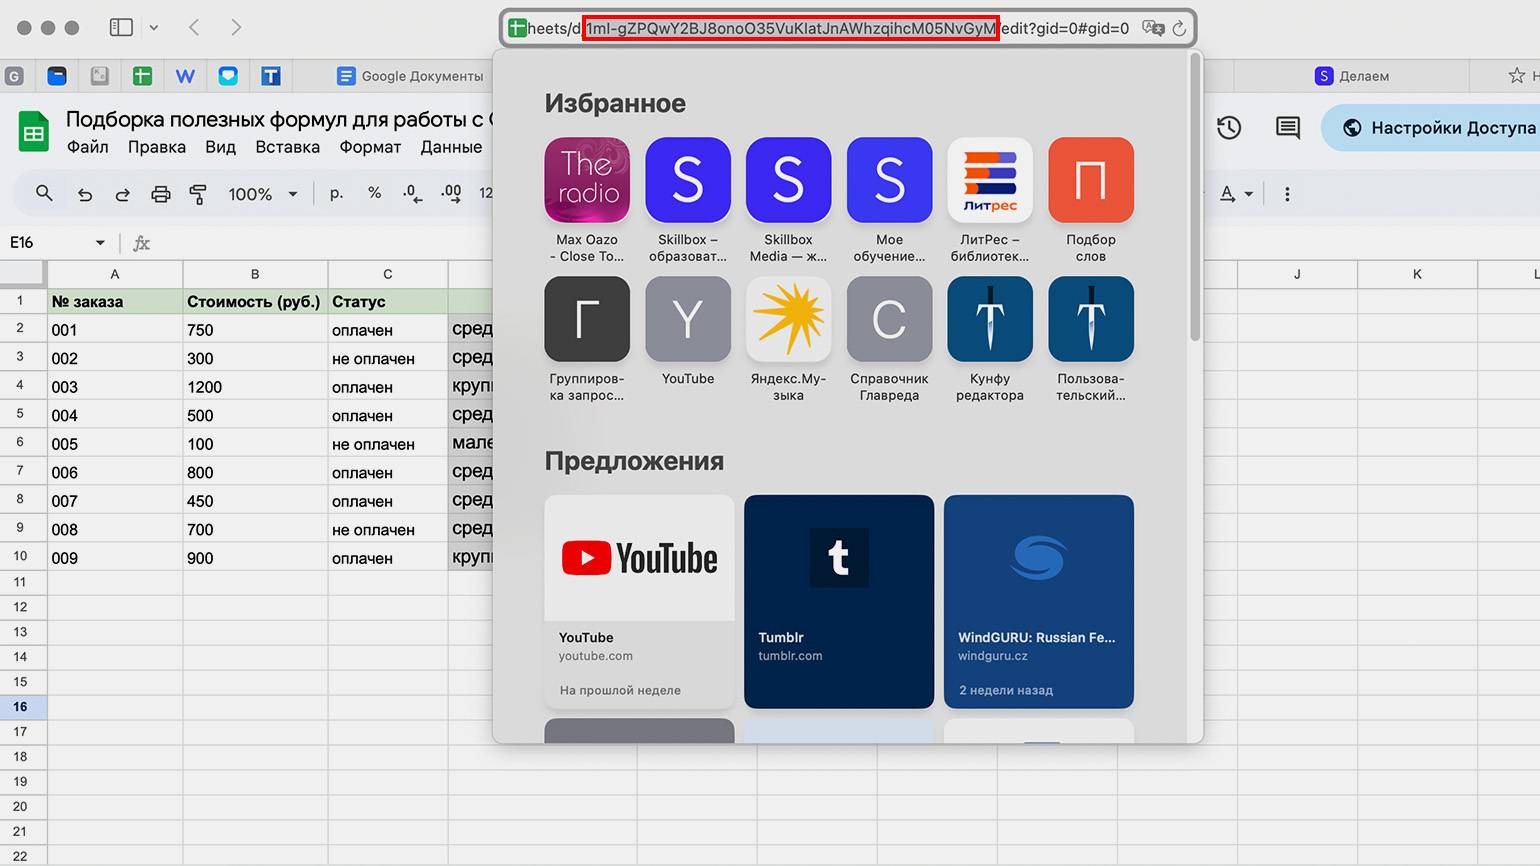Increase decimal places button
Image resolution: width=1540 pixels, height=866 pixels.
coord(451,193)
